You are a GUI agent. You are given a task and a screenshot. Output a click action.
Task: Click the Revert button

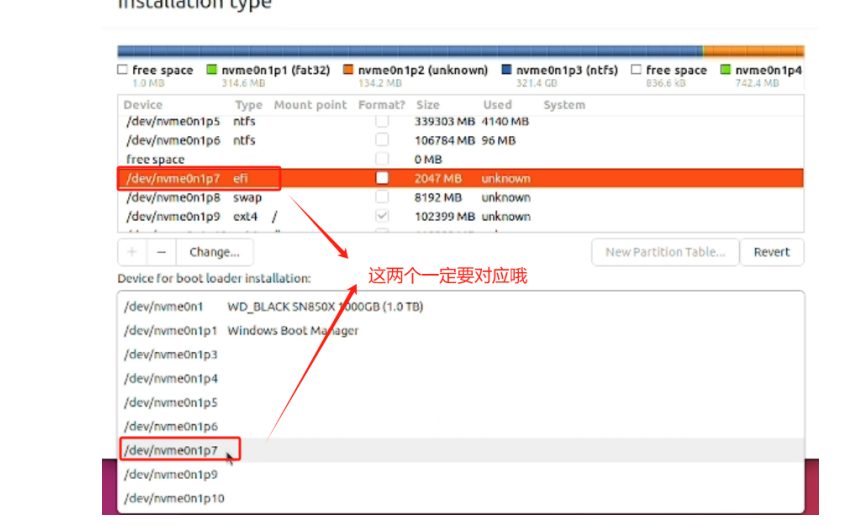pyautogui.click(x=771, y=252)
